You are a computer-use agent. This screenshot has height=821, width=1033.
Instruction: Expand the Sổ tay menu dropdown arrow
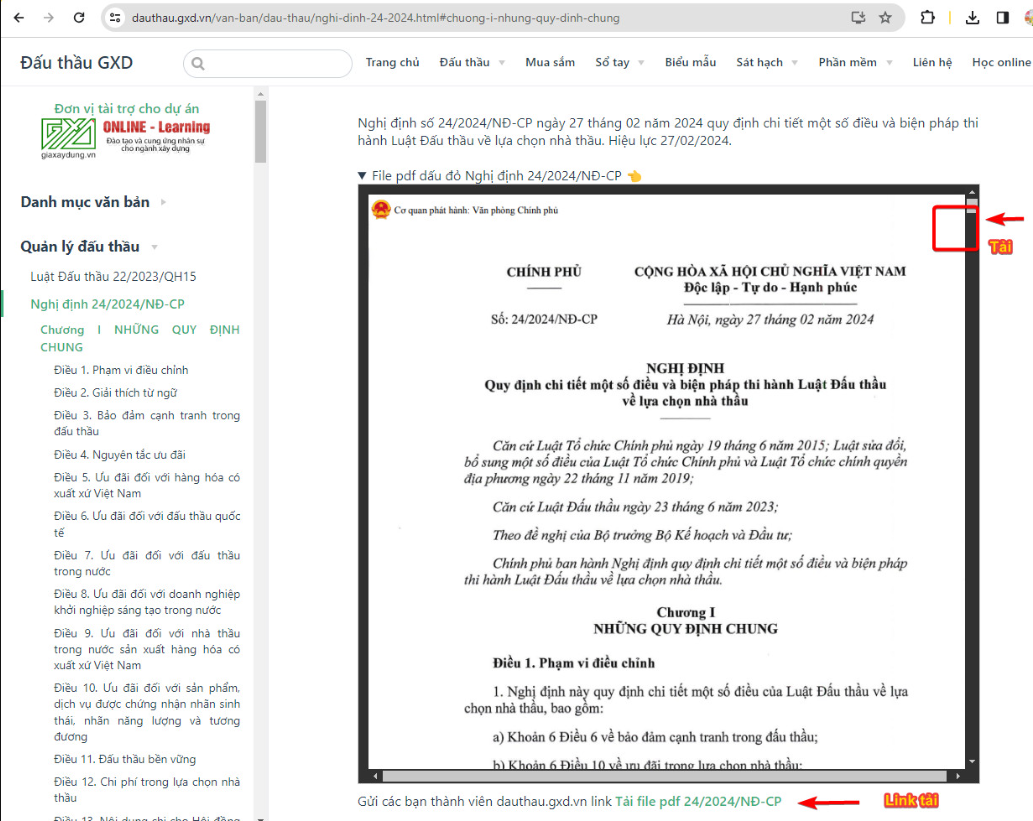(641, 63)
